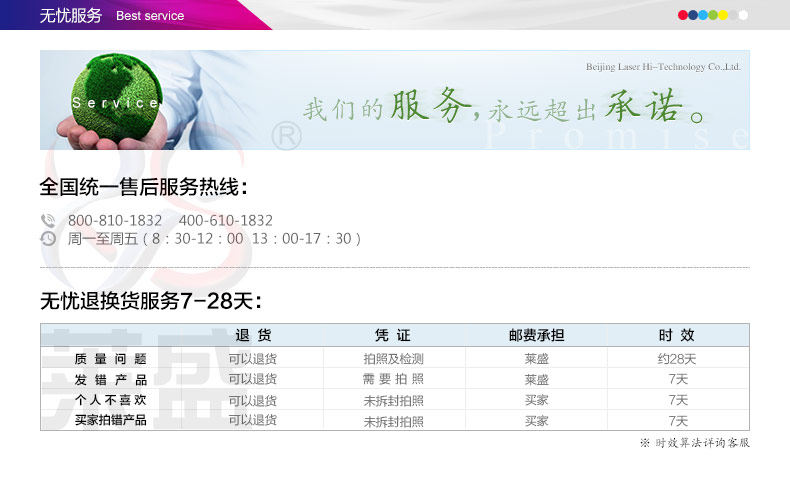The image size is (790, 480).
Task: Select the dark blue color dot
Action: click(x=693, y=15)
